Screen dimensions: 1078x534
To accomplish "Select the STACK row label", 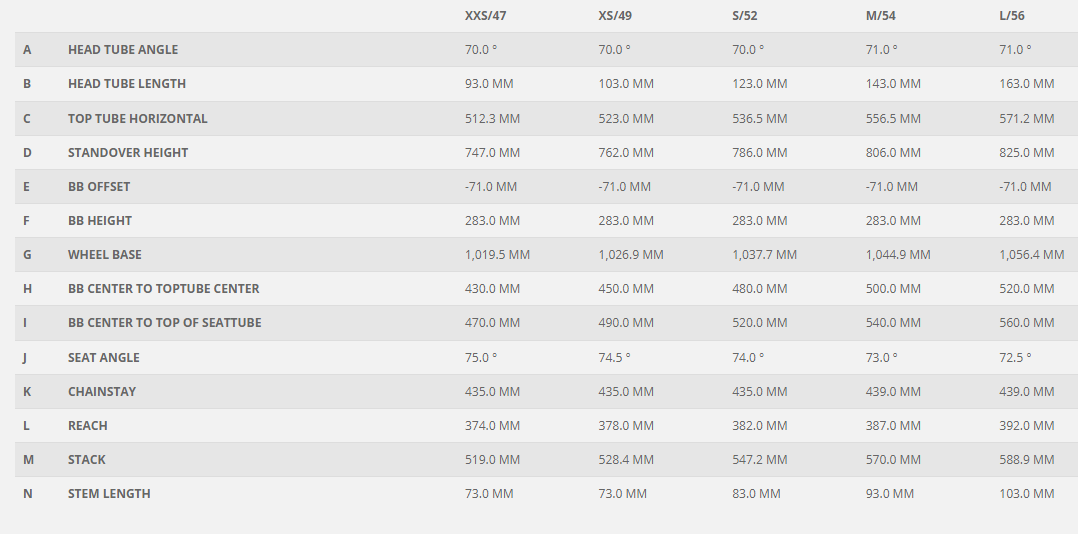I will pos(87,459).
